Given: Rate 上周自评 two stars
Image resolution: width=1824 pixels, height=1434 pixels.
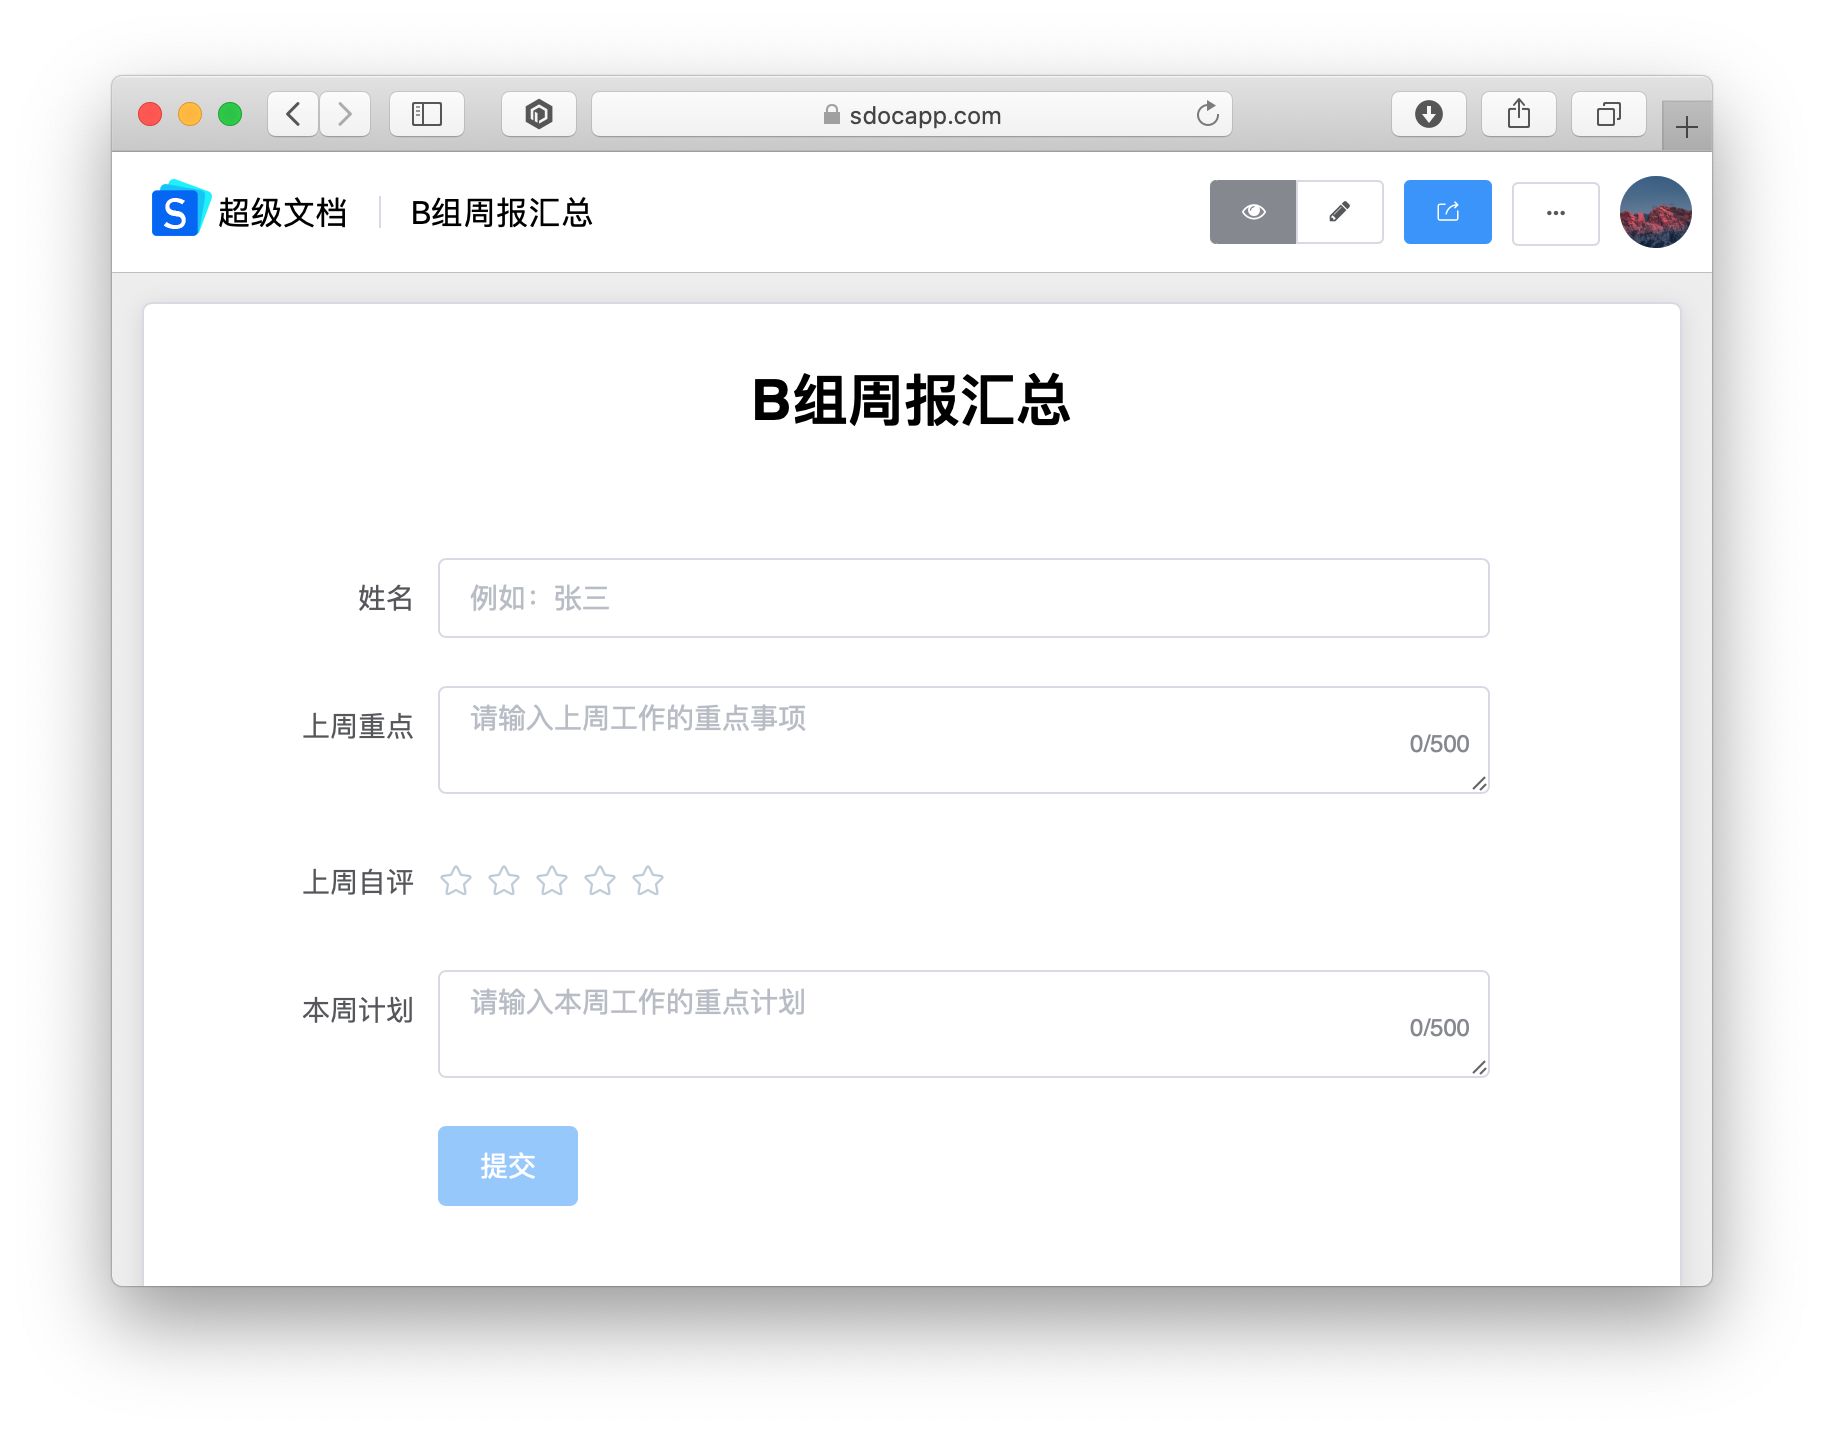Looking at the screenshot, I should (504, 881).
